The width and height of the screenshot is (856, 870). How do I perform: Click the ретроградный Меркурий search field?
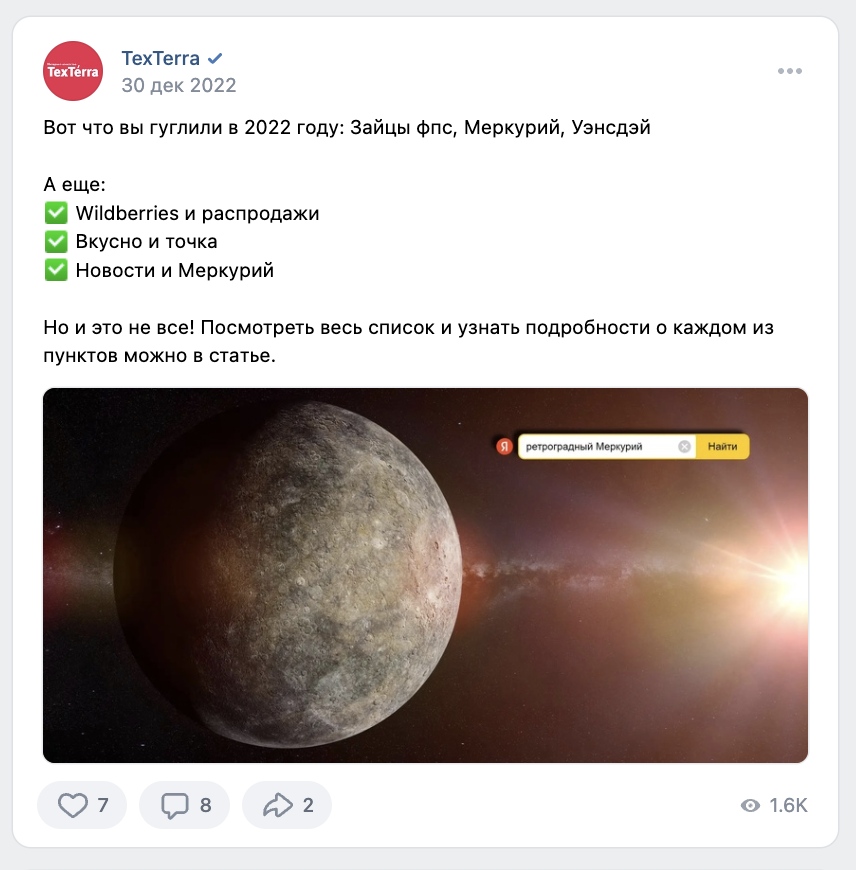pyautogui.click(x=596, y=447)
